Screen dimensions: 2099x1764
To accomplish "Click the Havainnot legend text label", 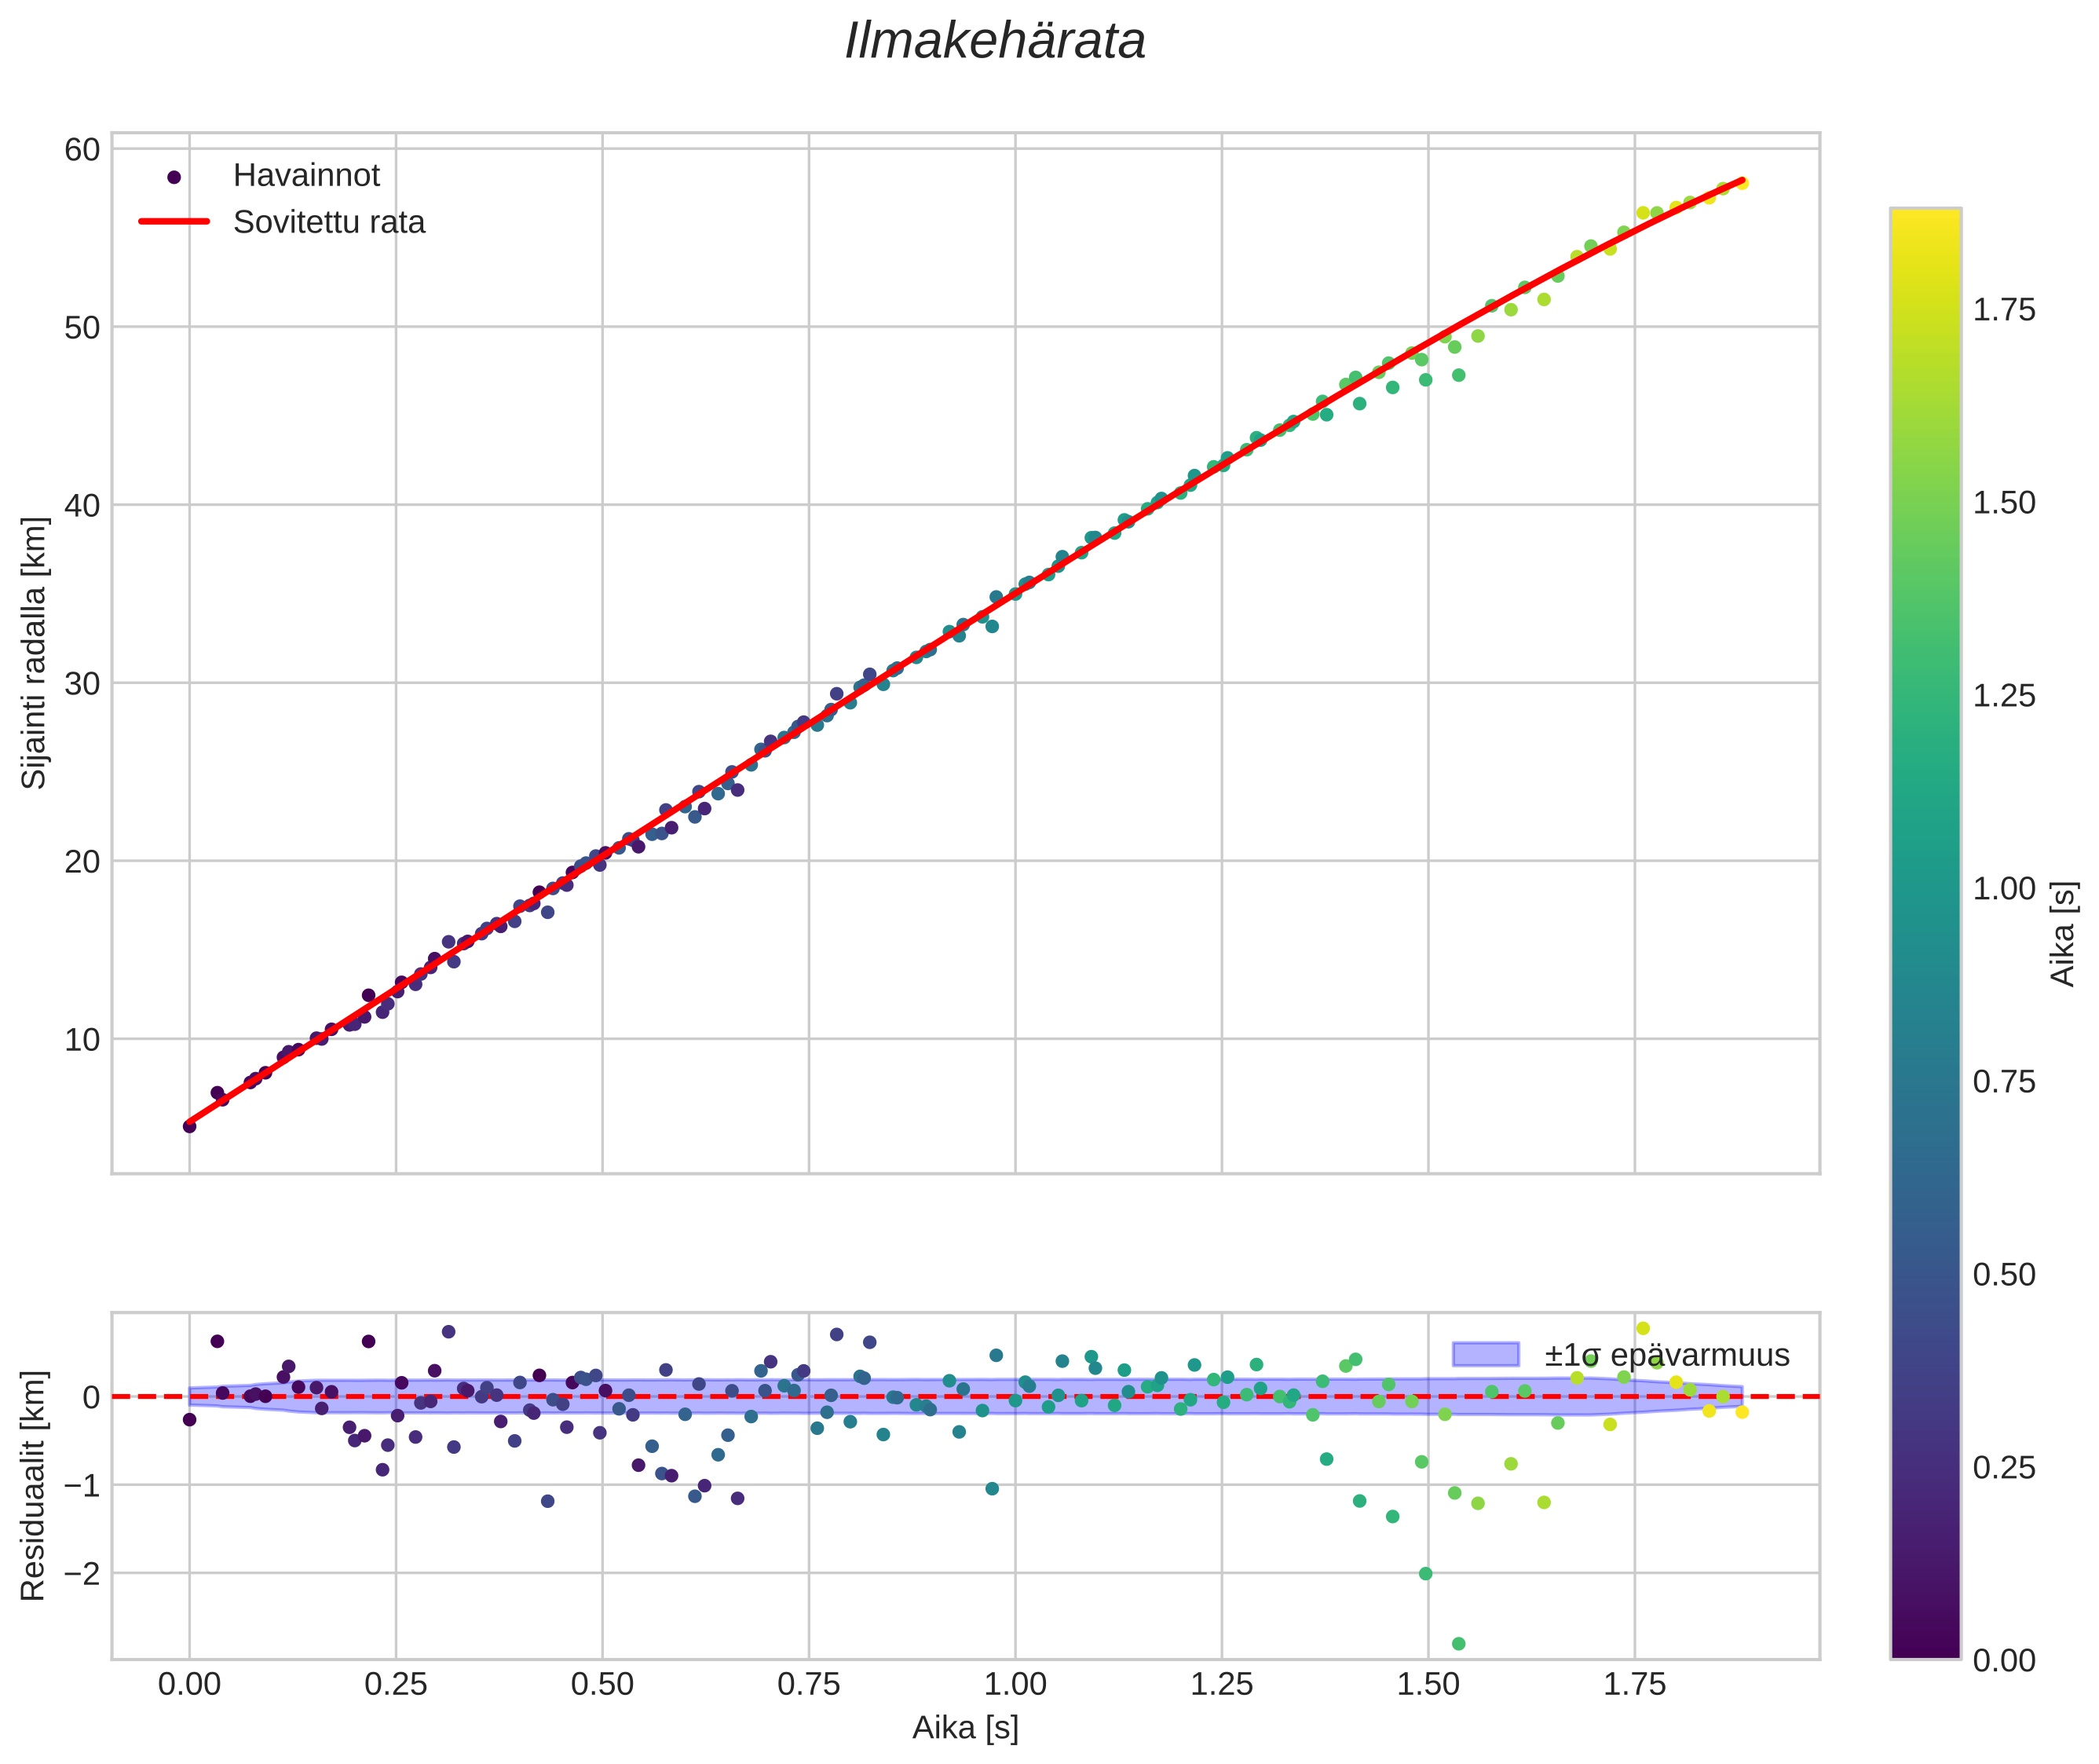I will pyautogui.click(x=306, y=176).
